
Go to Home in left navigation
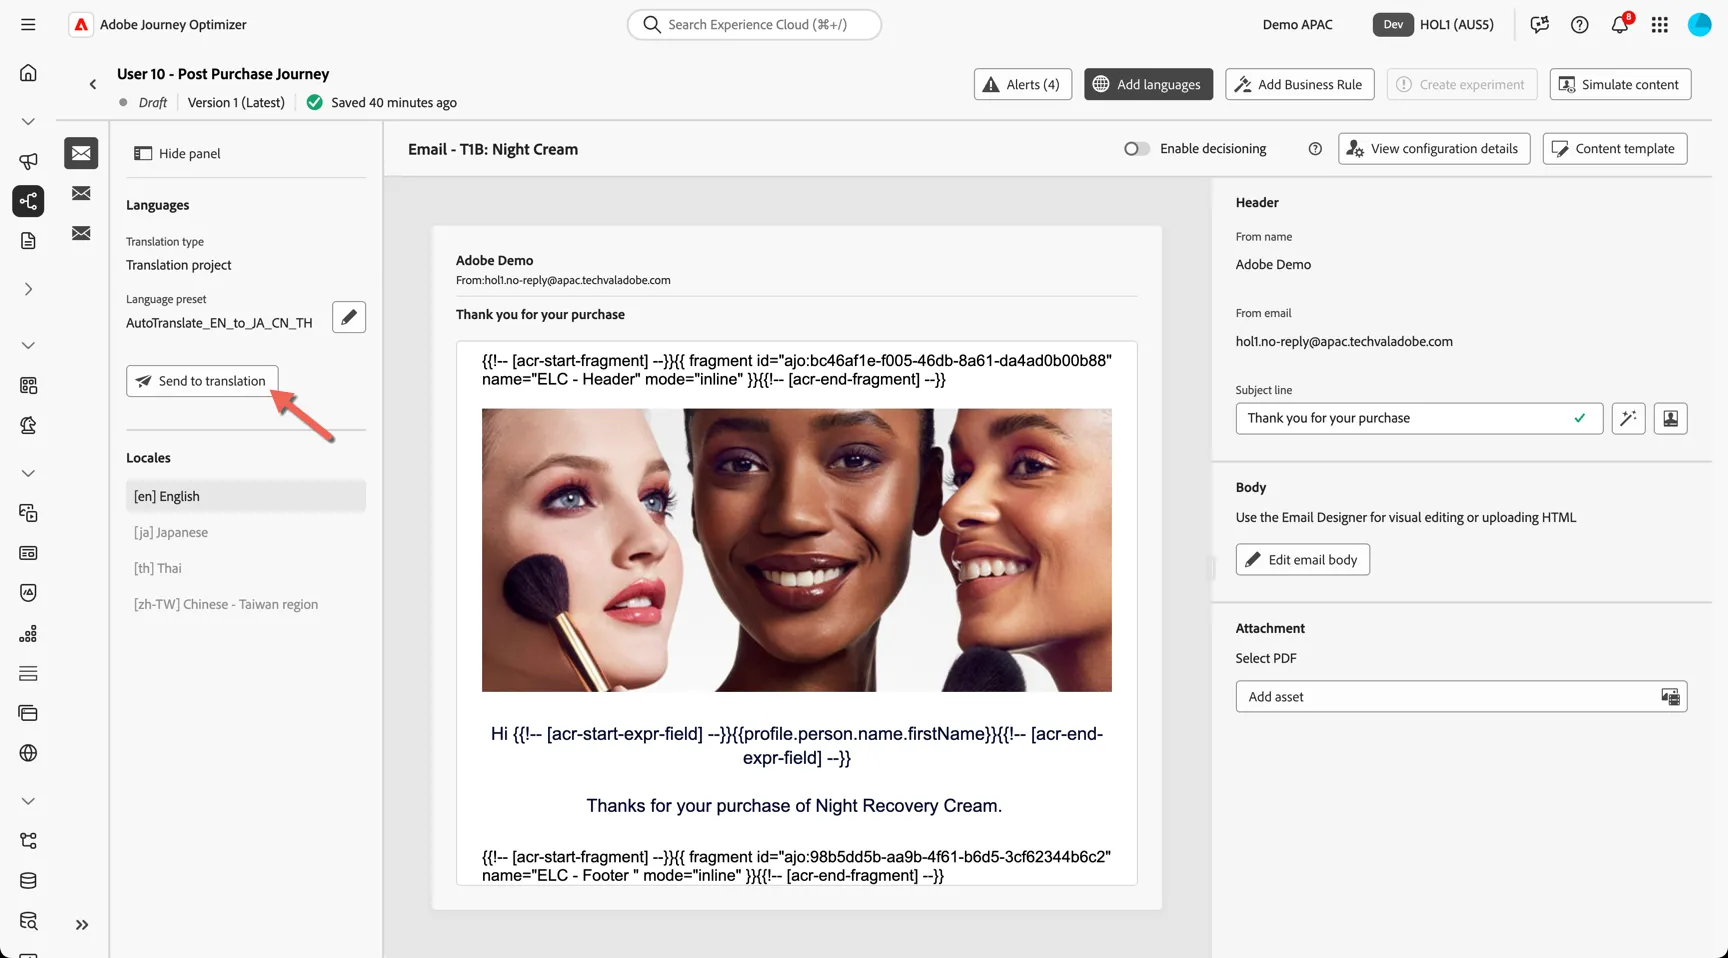coord(28,73)
